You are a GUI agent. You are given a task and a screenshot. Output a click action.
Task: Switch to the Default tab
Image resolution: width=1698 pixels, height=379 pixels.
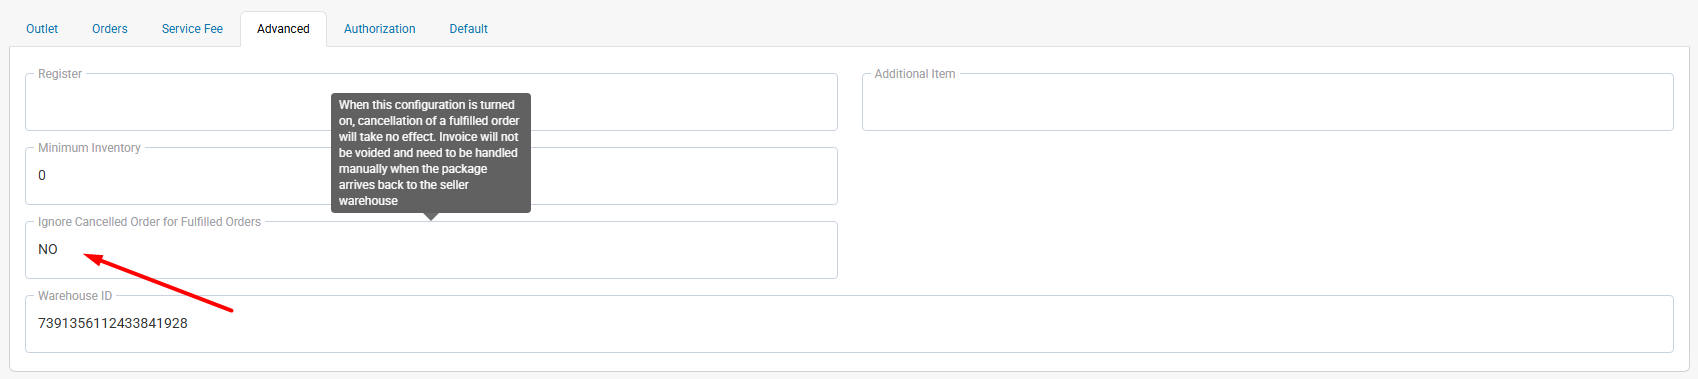click(469, 29)
